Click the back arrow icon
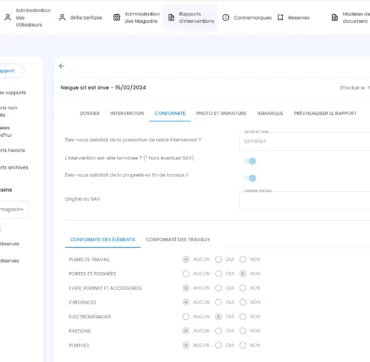Image resolution: width=370 pixels, height=362 pixels. tap(61, 66)
